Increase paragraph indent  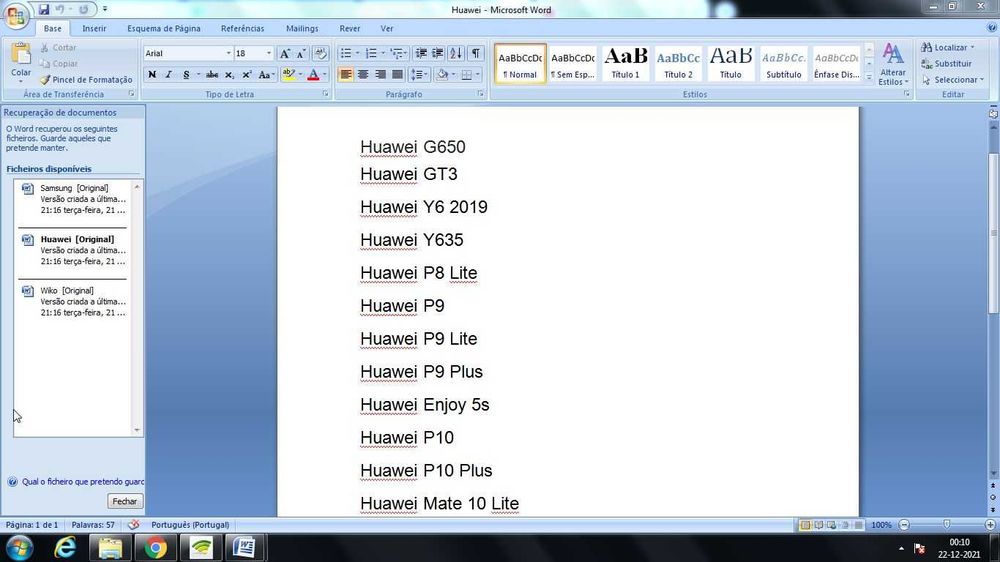point(438,54)
